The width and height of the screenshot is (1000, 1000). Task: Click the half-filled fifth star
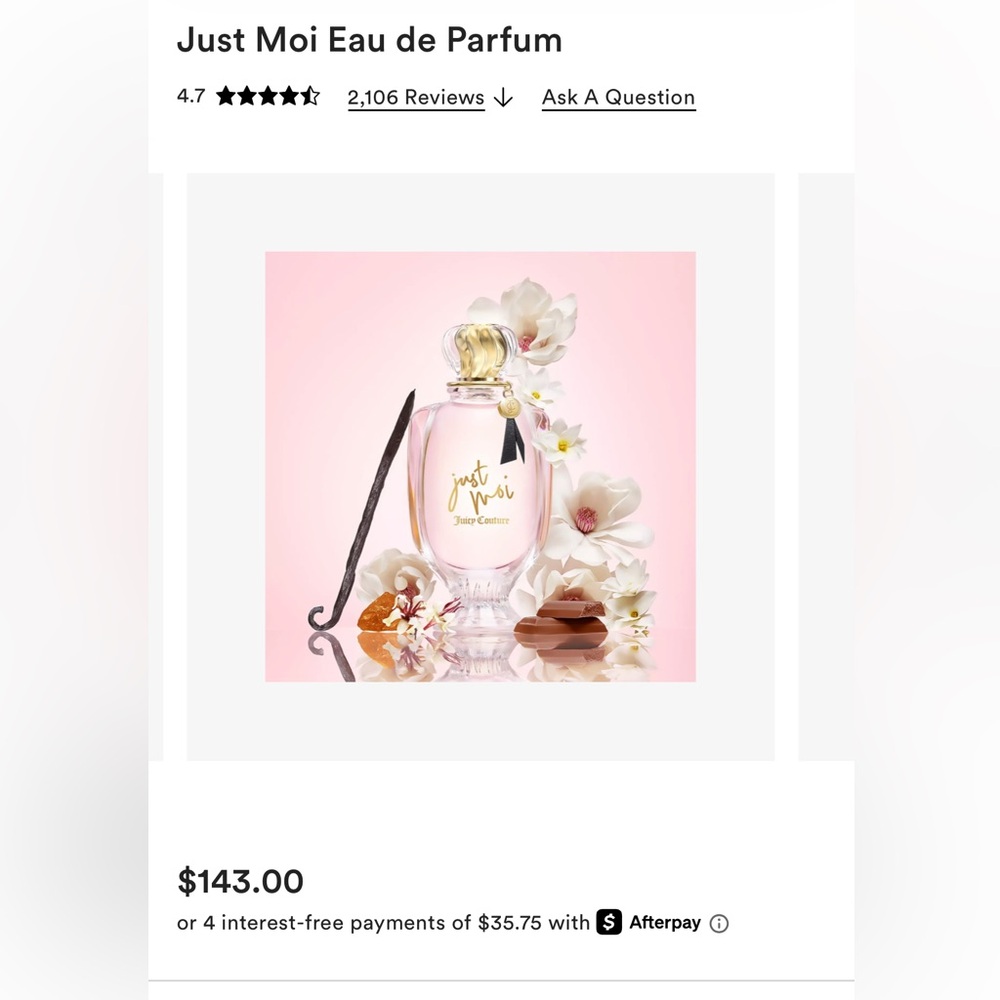[310, 96]
